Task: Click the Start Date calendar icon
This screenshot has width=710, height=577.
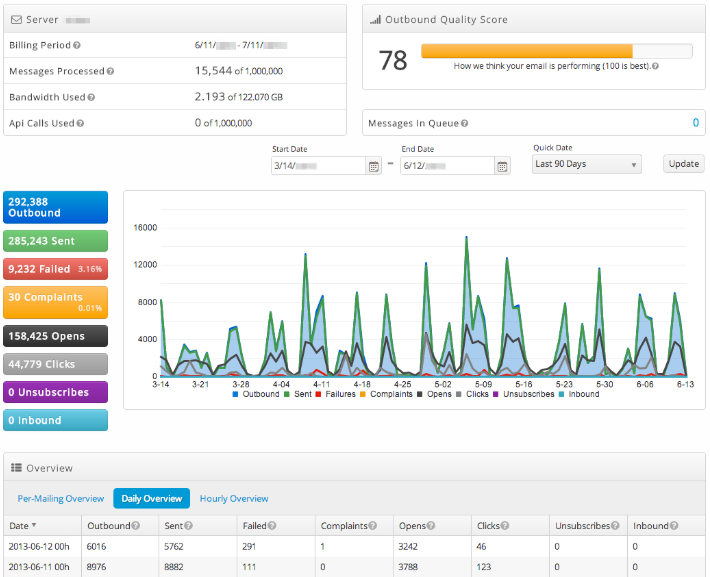Action: 374,166
